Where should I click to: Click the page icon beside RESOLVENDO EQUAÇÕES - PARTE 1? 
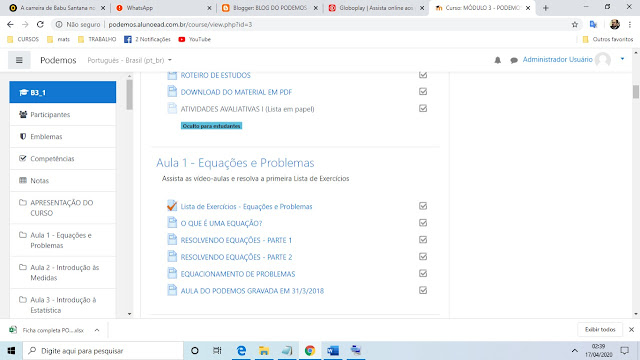coord(172,240)
